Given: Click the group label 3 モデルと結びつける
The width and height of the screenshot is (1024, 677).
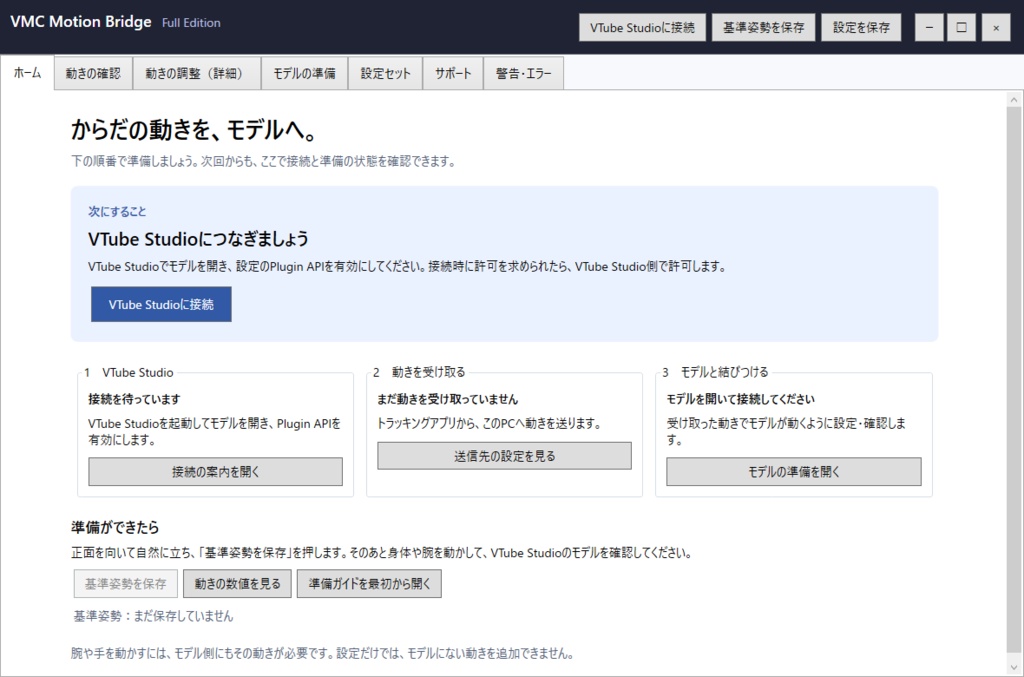Looking at the screenshot, I should click(715, 372).
